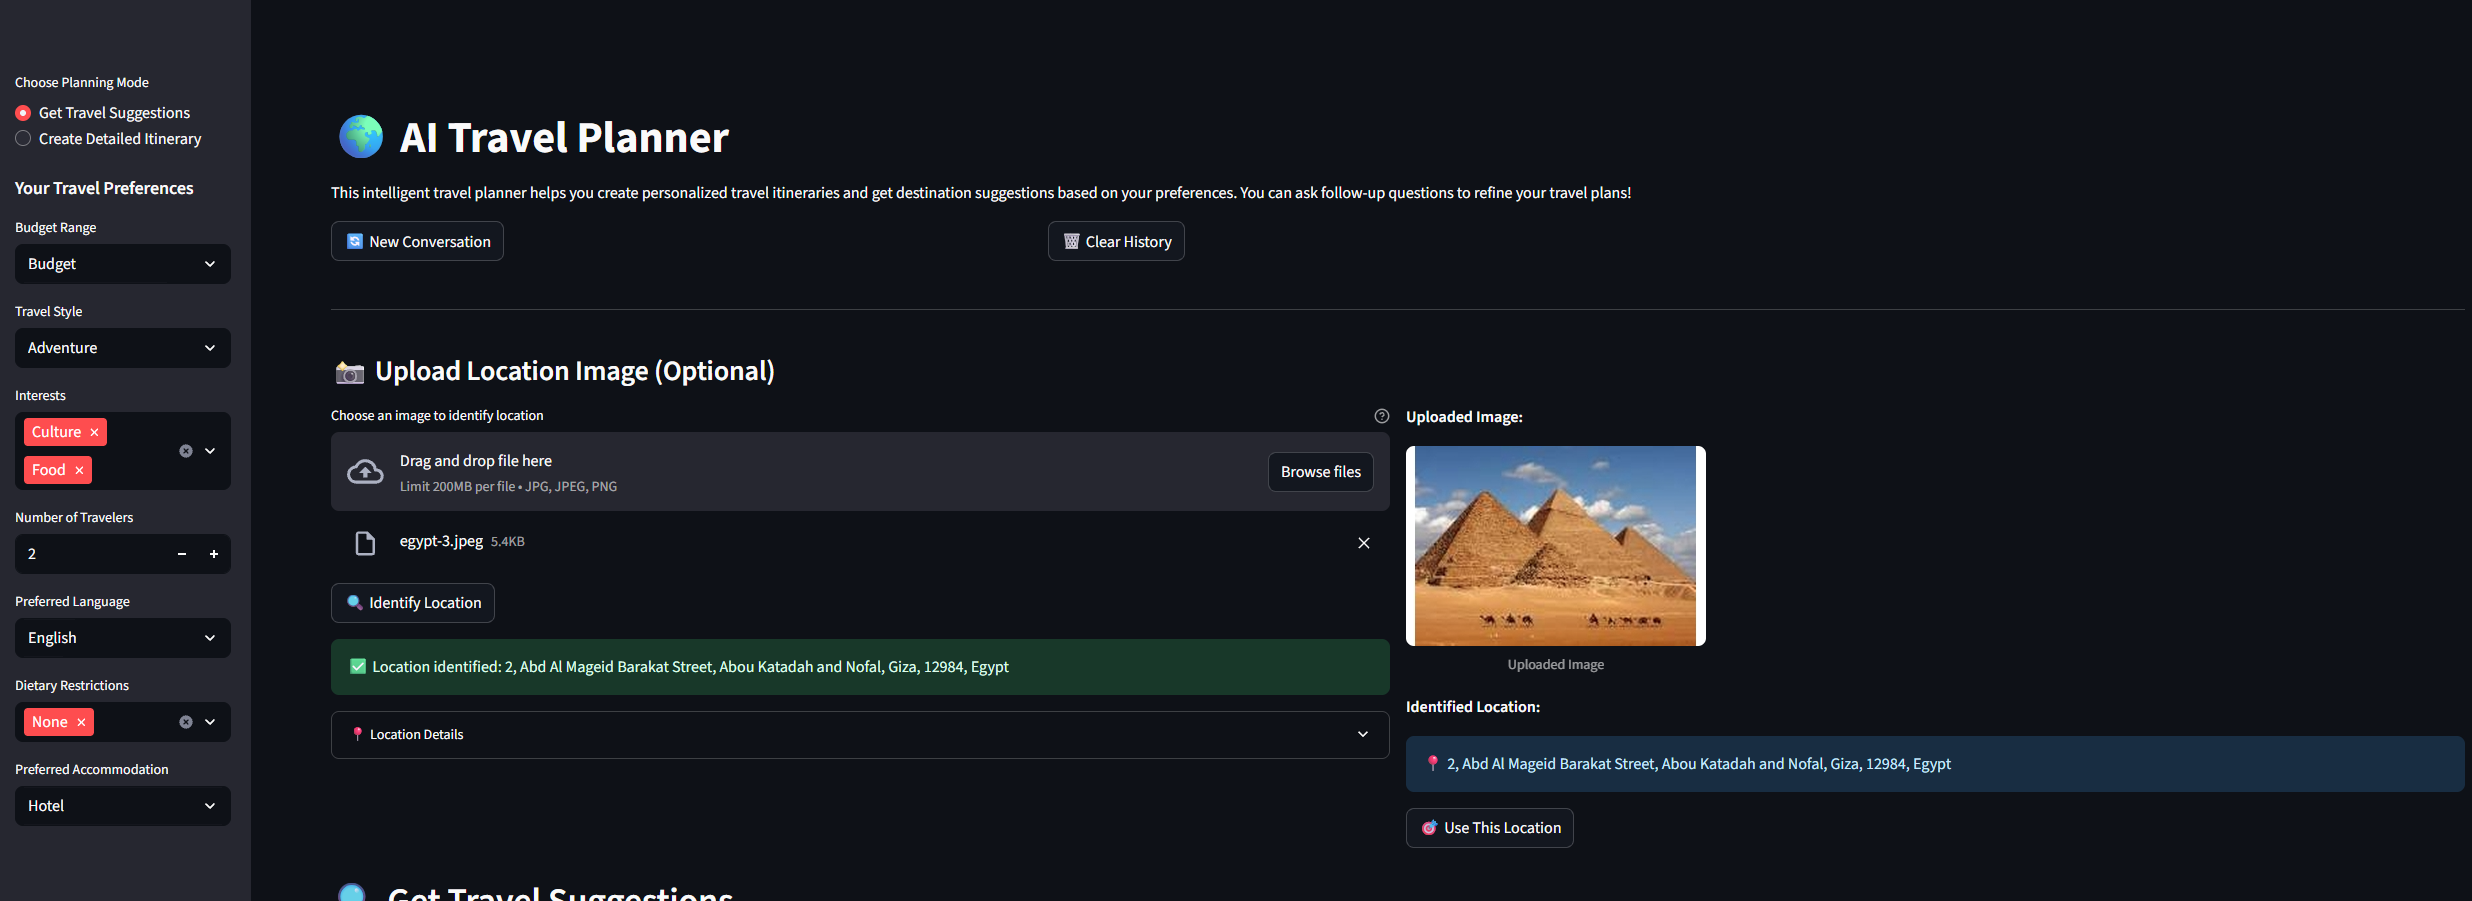
Task: Click the help icon for image uploader
Action: (1382, 416)
